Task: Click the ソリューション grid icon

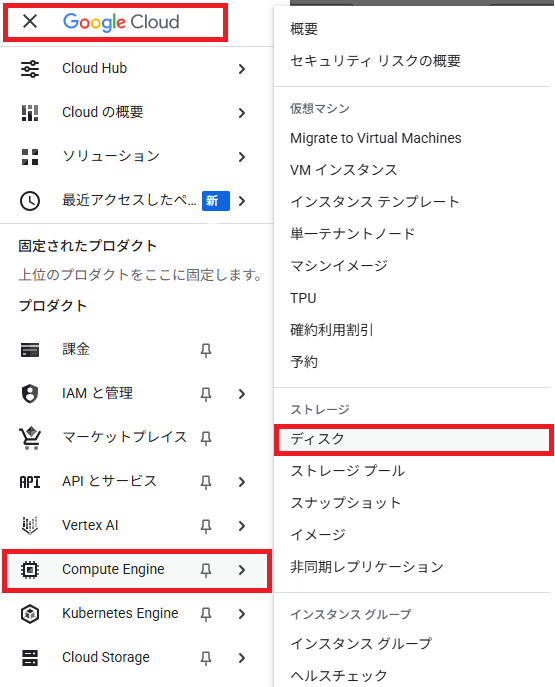Action: [30, 157]
